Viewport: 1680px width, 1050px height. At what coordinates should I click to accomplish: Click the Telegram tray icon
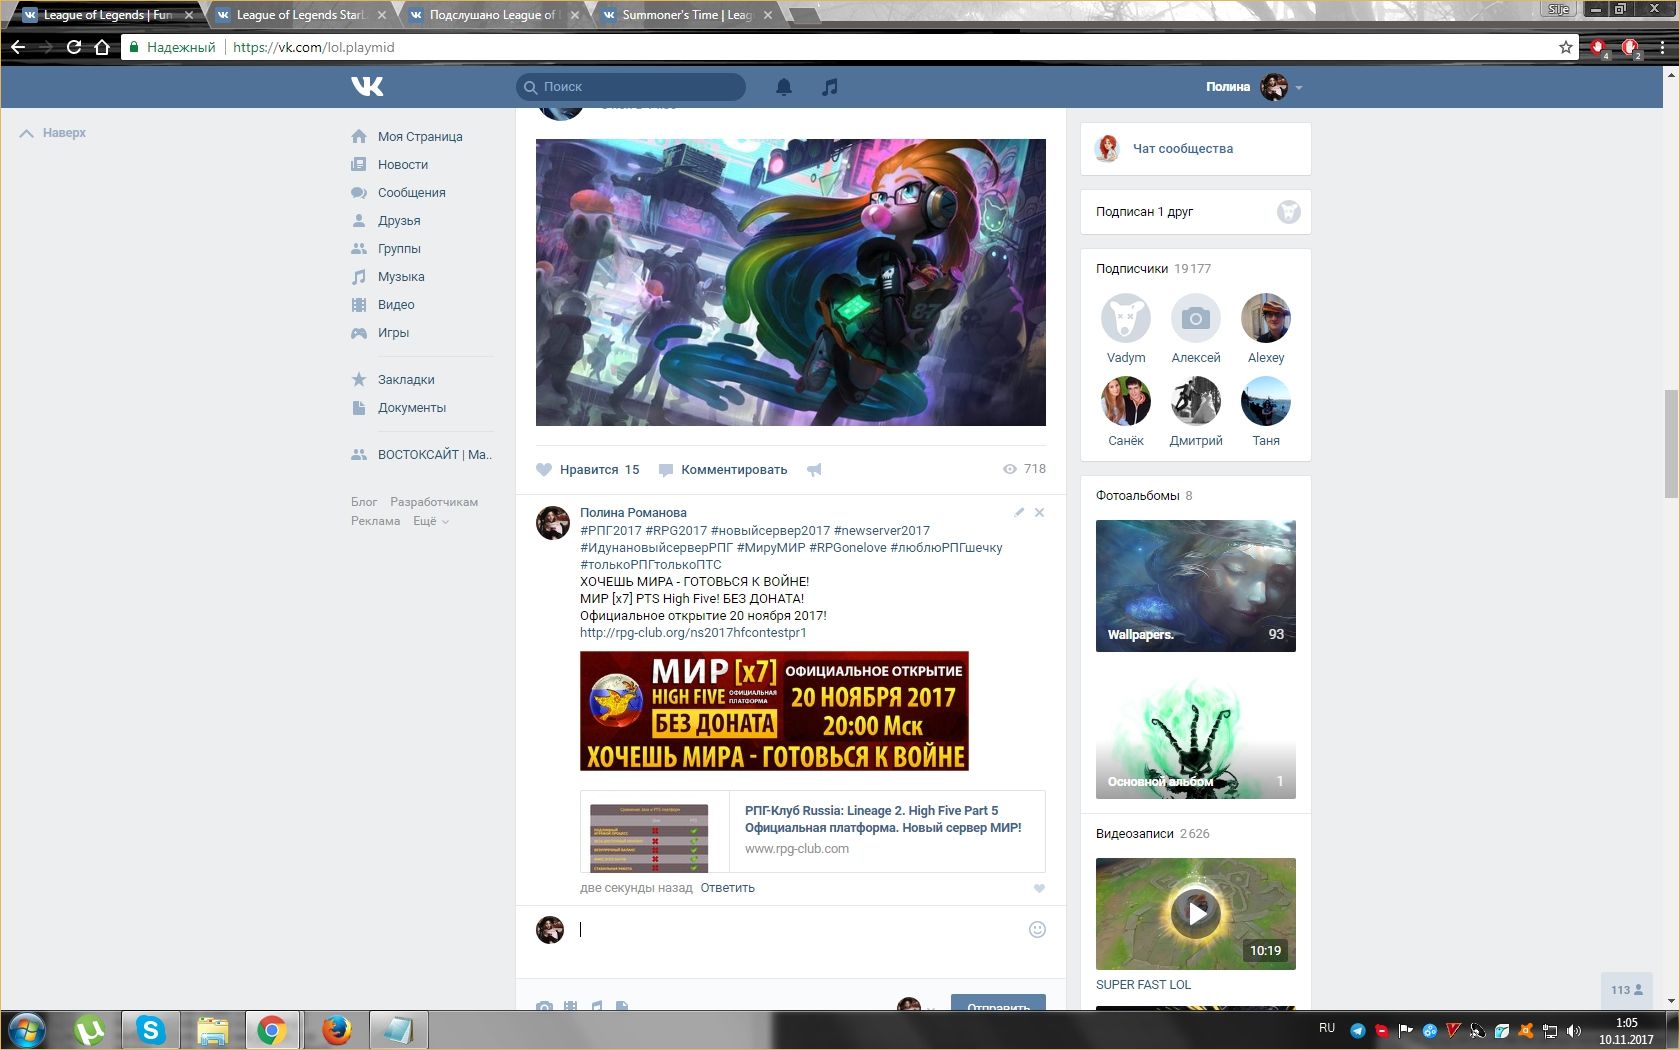1358,1030
